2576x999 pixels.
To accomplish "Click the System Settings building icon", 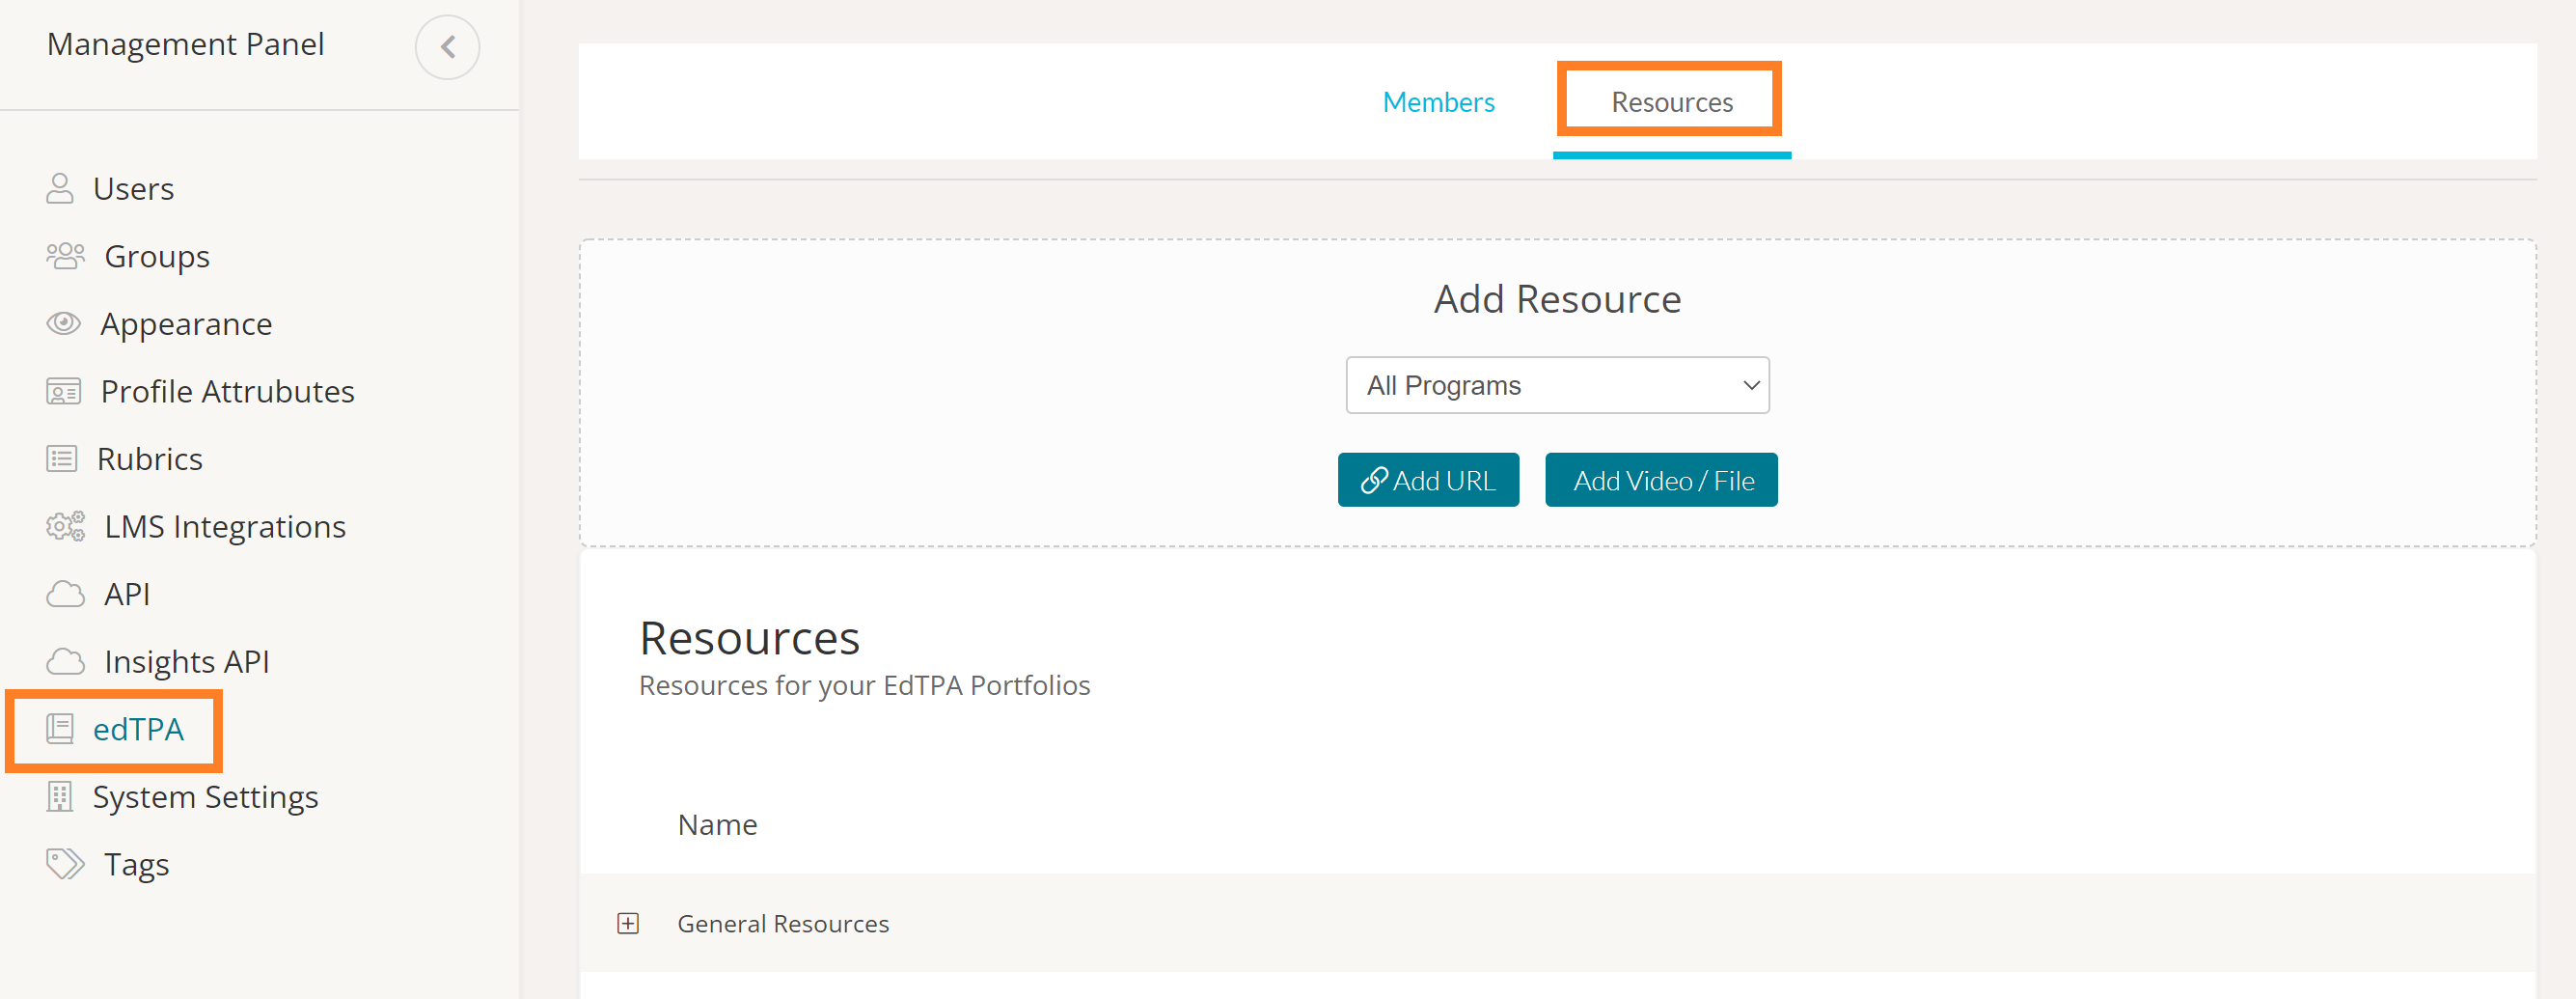I will [x=60, y=797].
